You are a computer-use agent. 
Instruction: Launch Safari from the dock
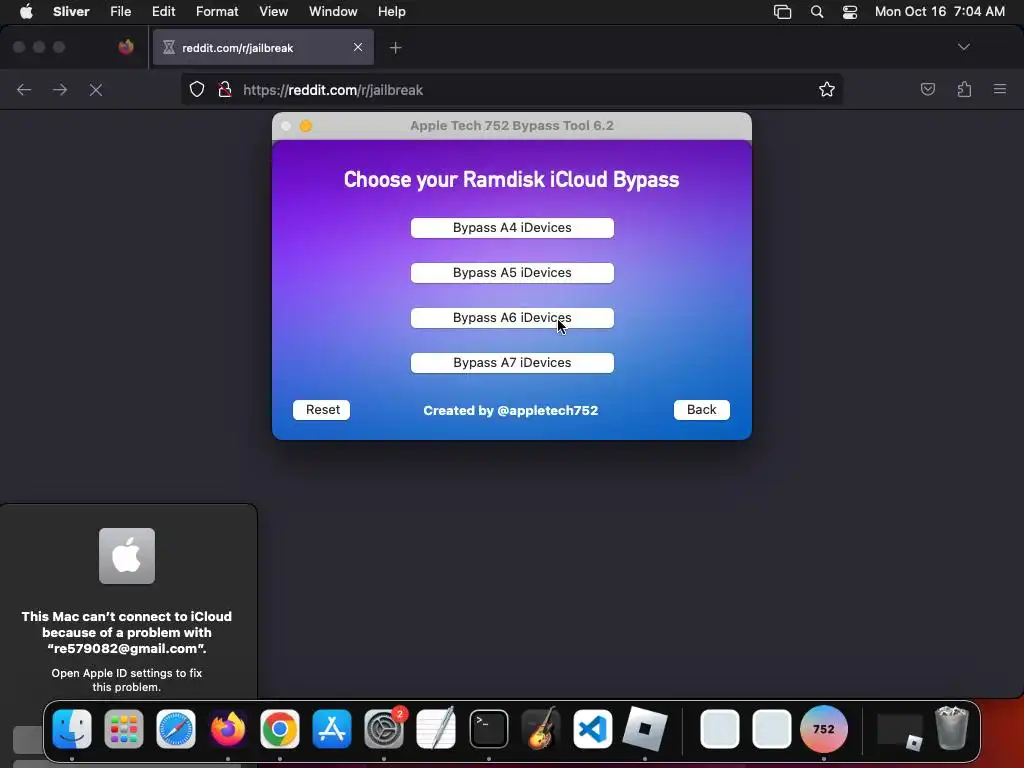[x=176, y=729]
